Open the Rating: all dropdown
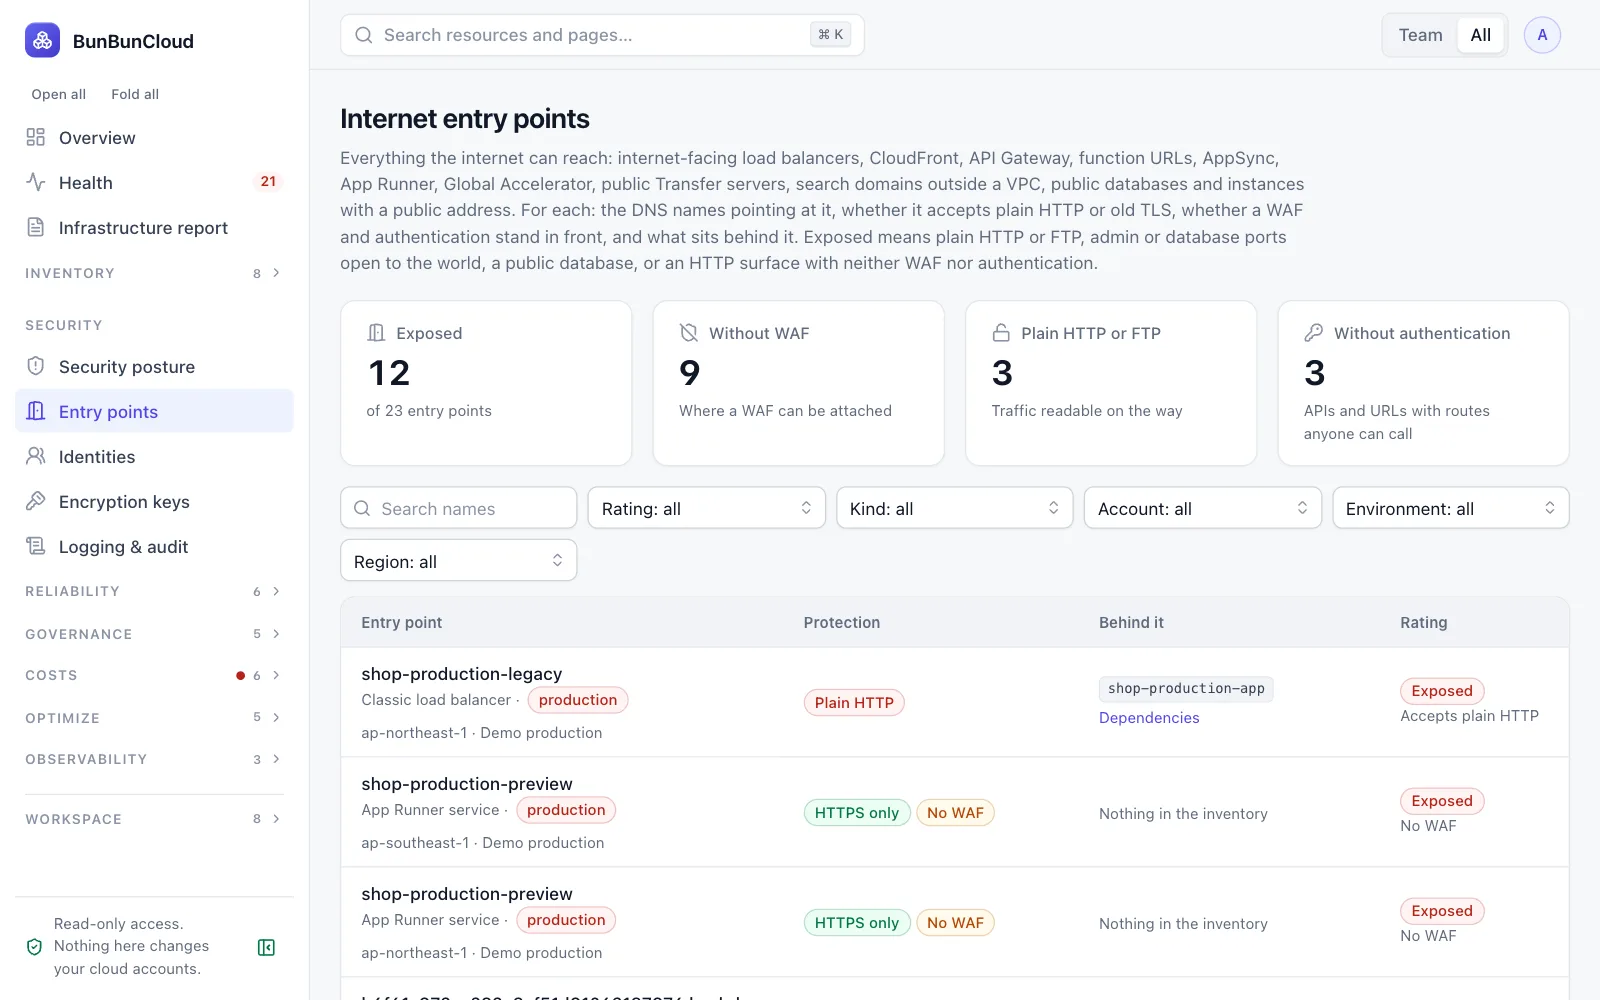Screen dimensions: 1600x1000 point(706,508)
